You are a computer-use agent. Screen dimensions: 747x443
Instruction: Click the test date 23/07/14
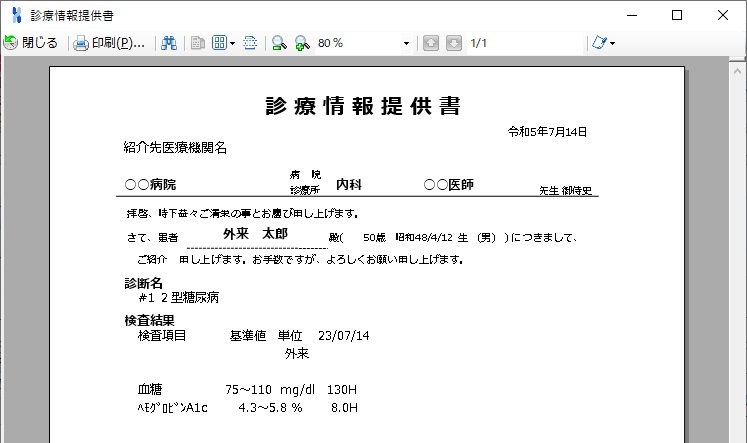pos(343,336)
